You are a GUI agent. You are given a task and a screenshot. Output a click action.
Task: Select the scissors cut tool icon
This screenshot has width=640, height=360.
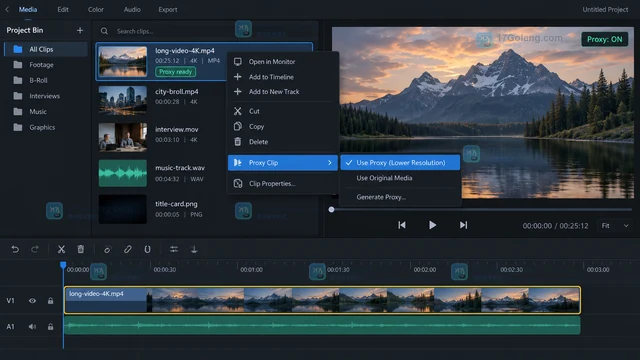pos(61,249)
